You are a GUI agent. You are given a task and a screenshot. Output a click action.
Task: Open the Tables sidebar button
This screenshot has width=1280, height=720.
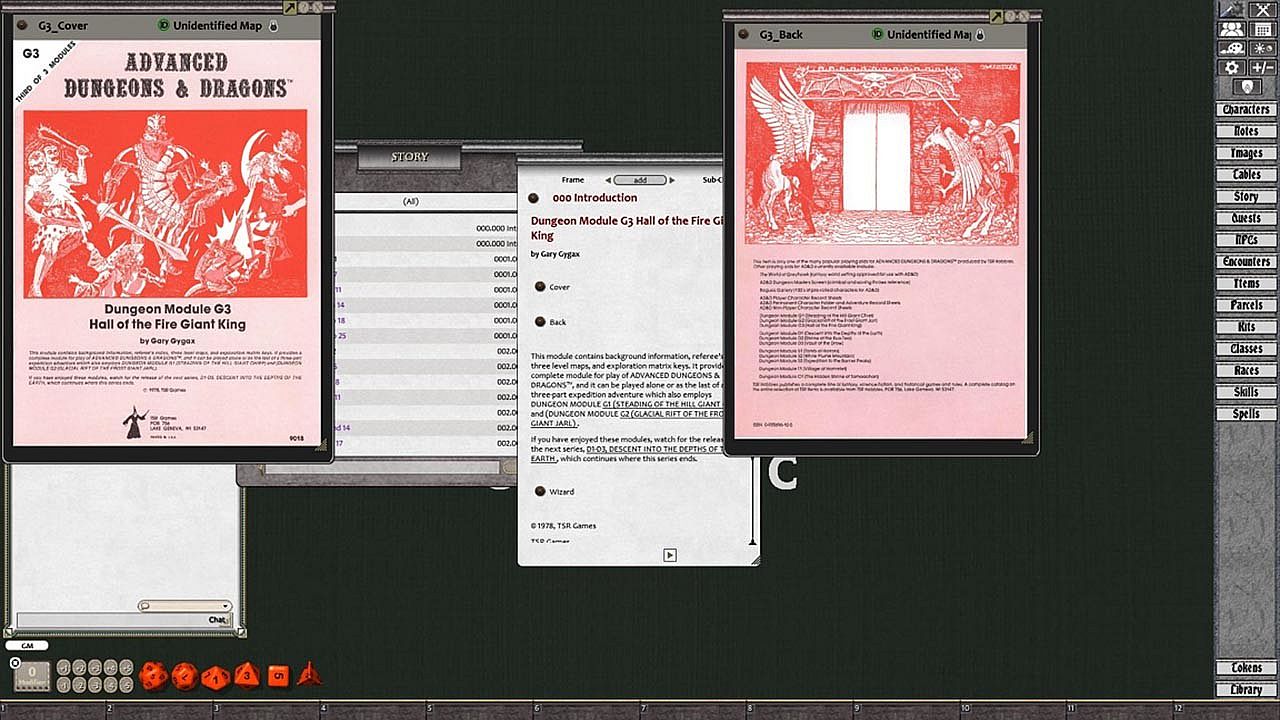(x=1245, y=175)
